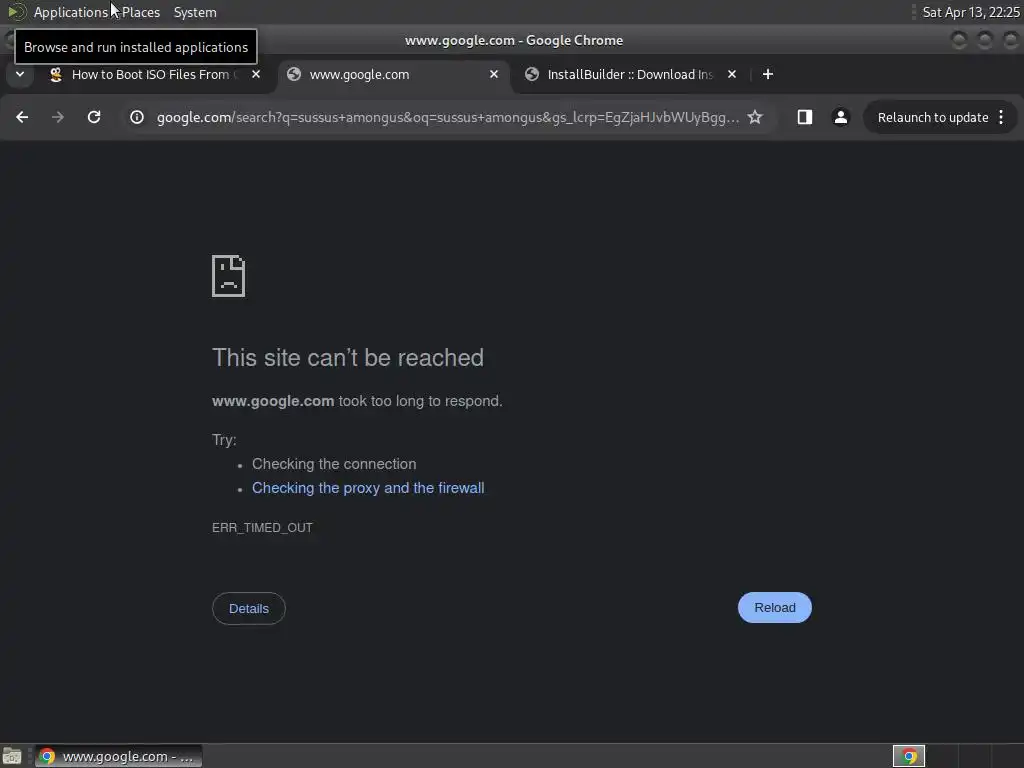
Task: Click the show desktop icon in bottom panel
Action: (12, 756)
